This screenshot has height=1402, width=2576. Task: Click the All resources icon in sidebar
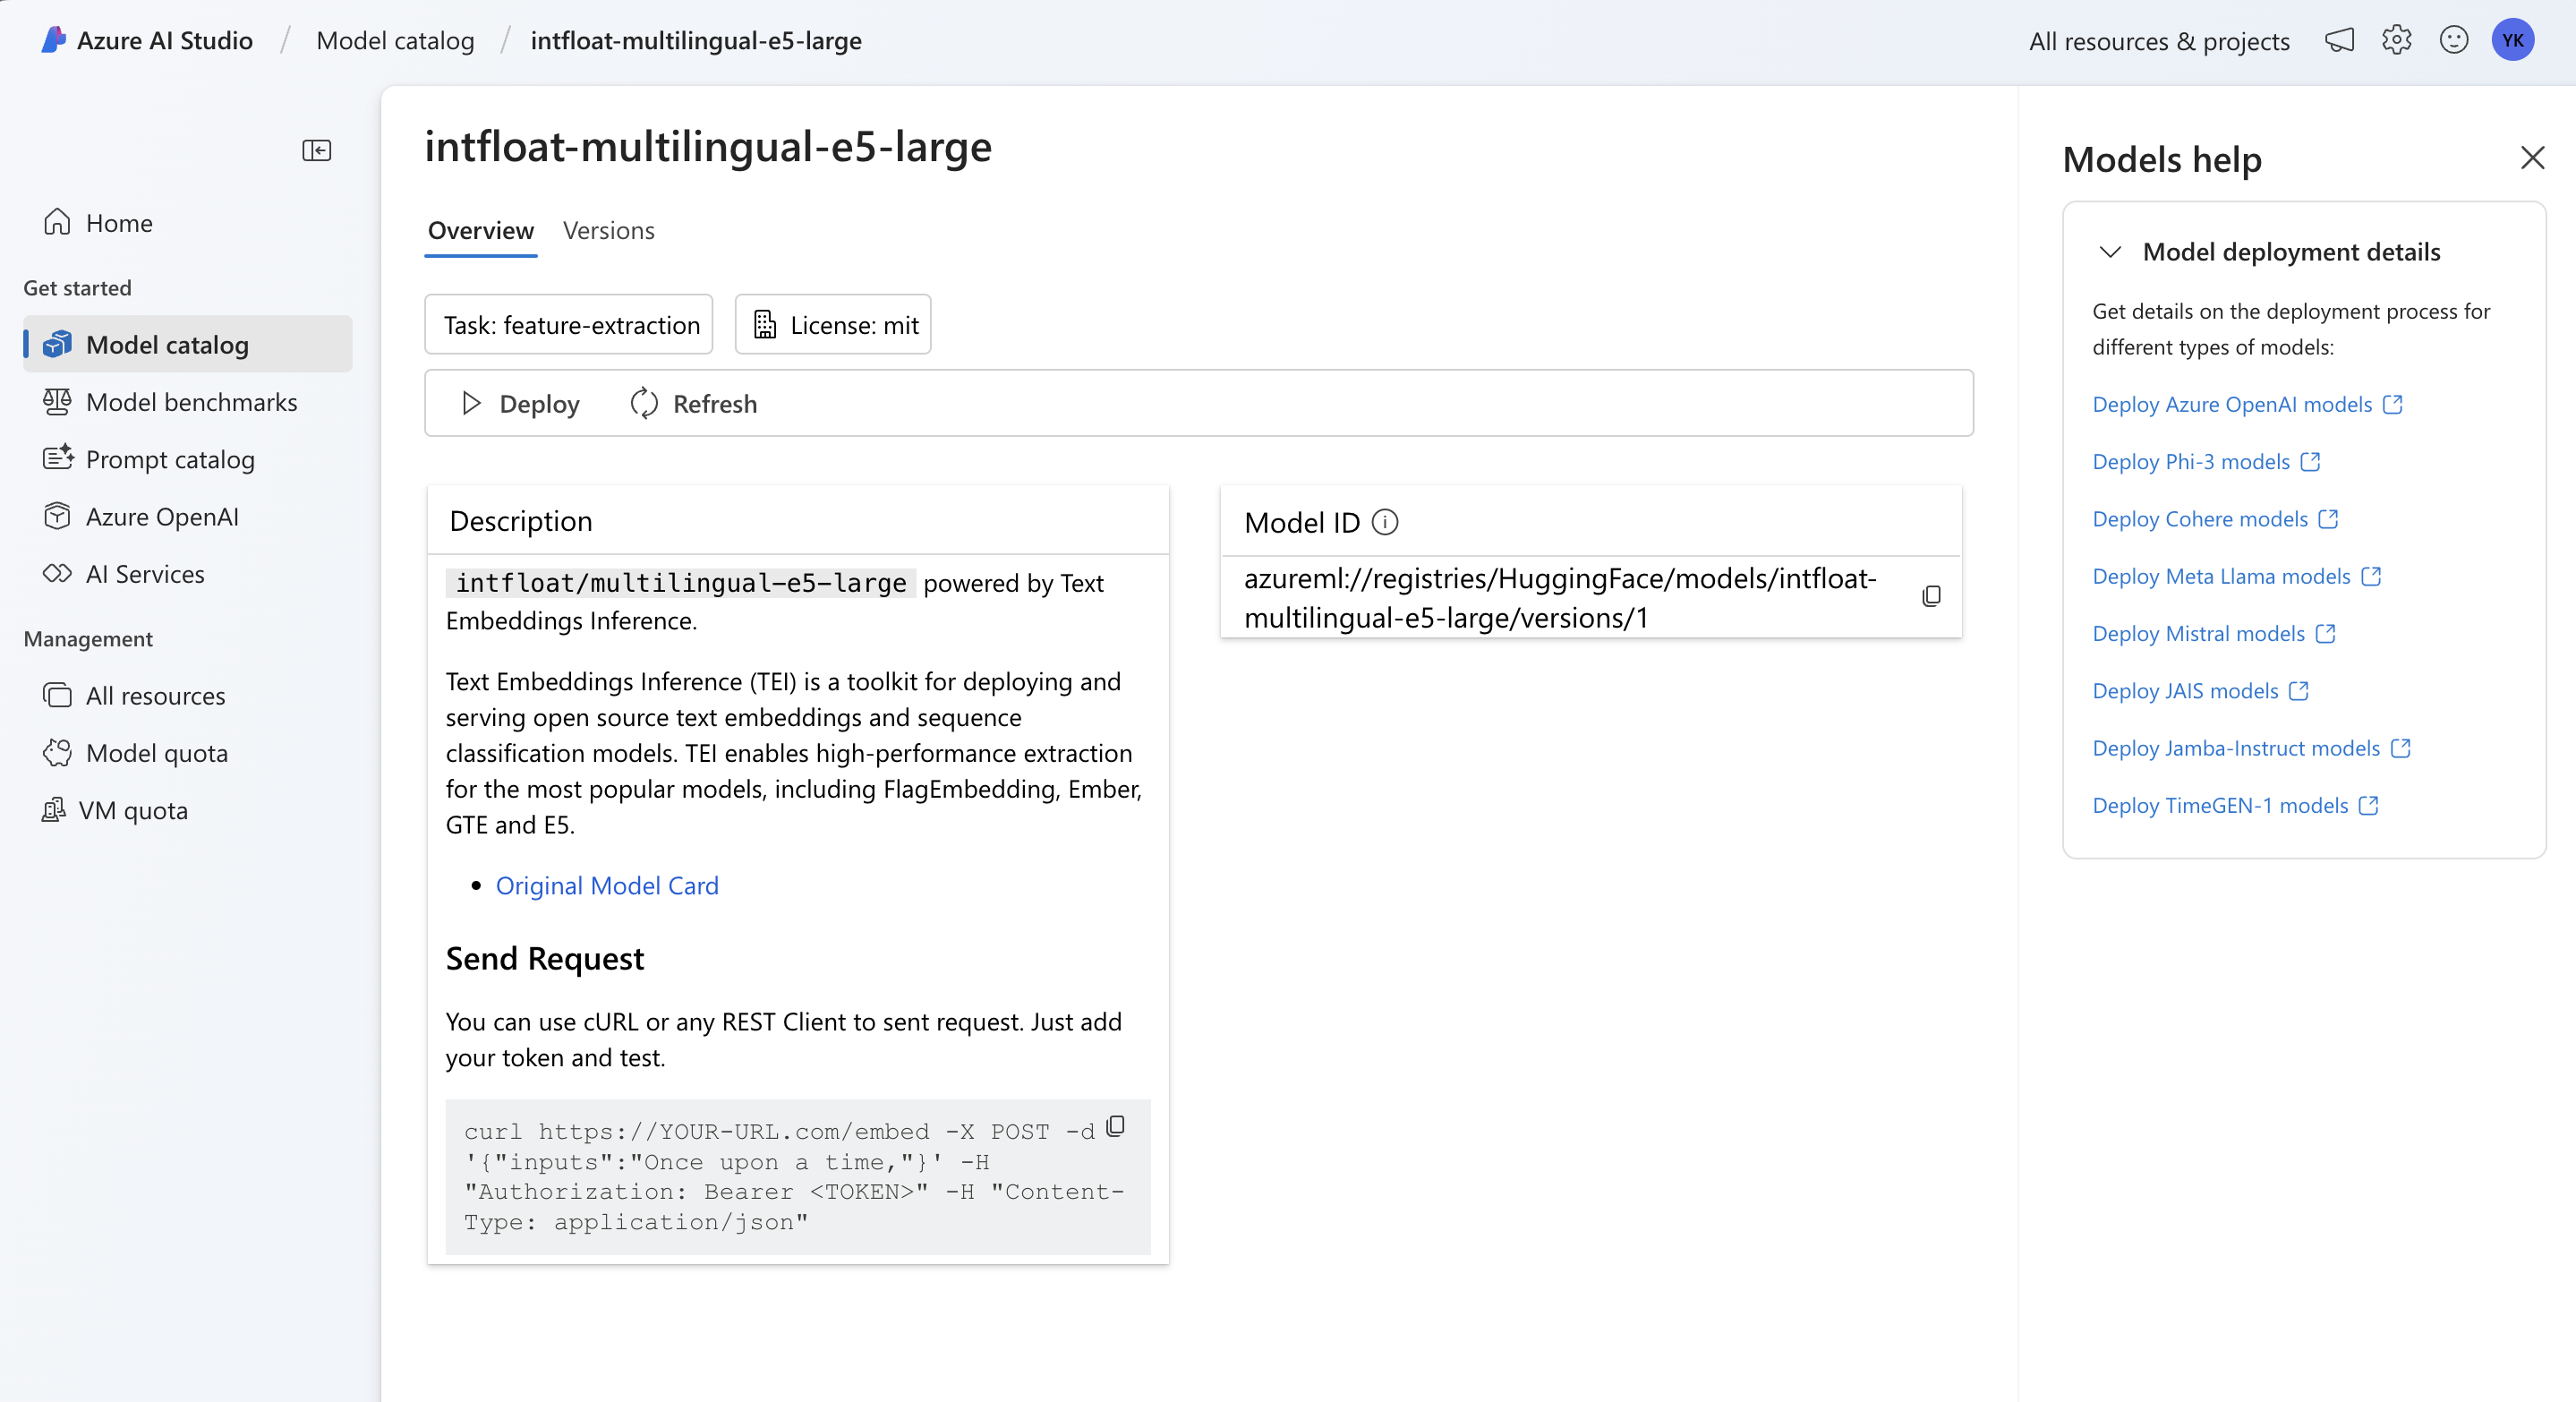click(57, 695)
